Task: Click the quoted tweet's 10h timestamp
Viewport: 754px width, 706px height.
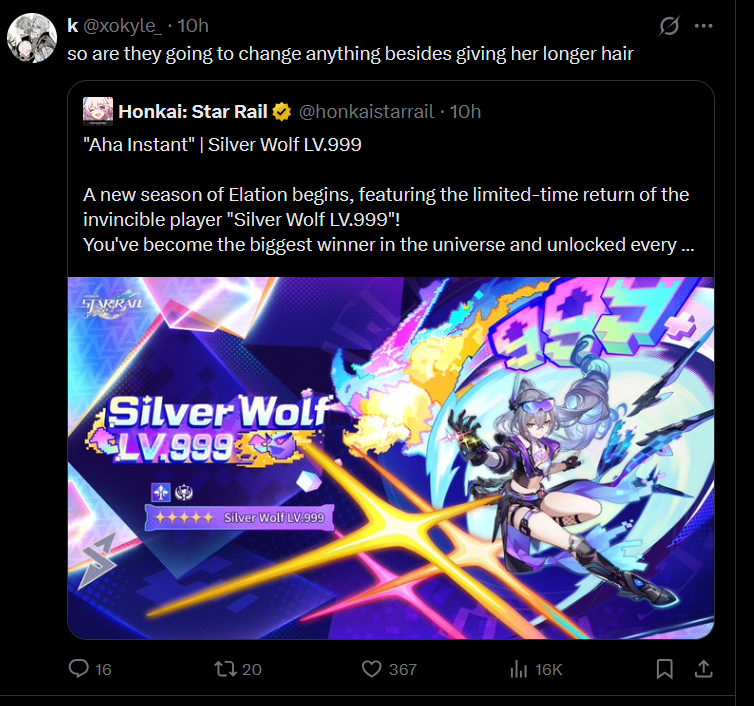Action: (x=465, y=112)
